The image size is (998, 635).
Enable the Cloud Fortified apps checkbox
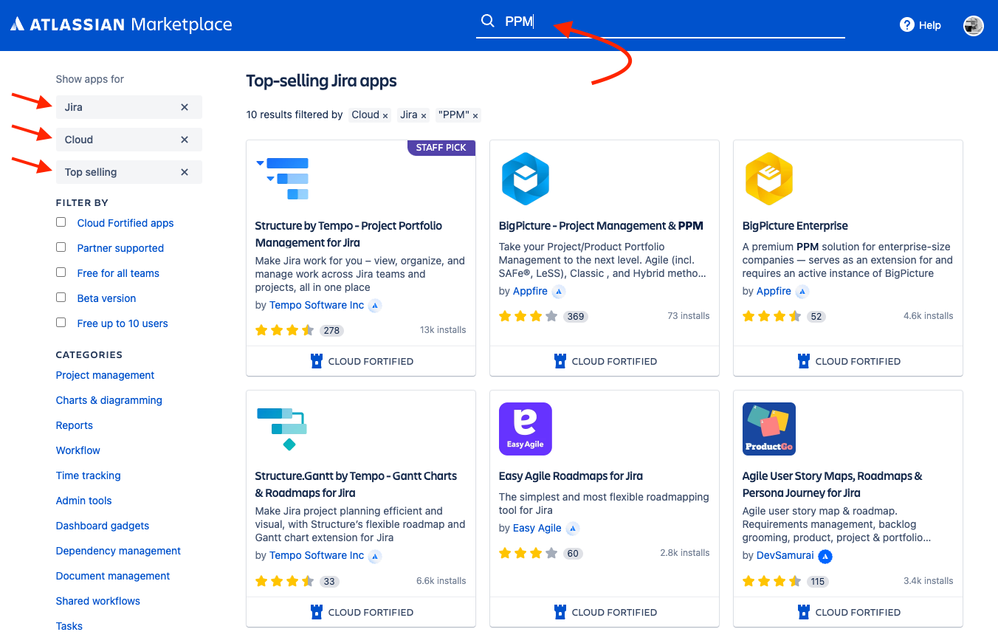(61, 222)
